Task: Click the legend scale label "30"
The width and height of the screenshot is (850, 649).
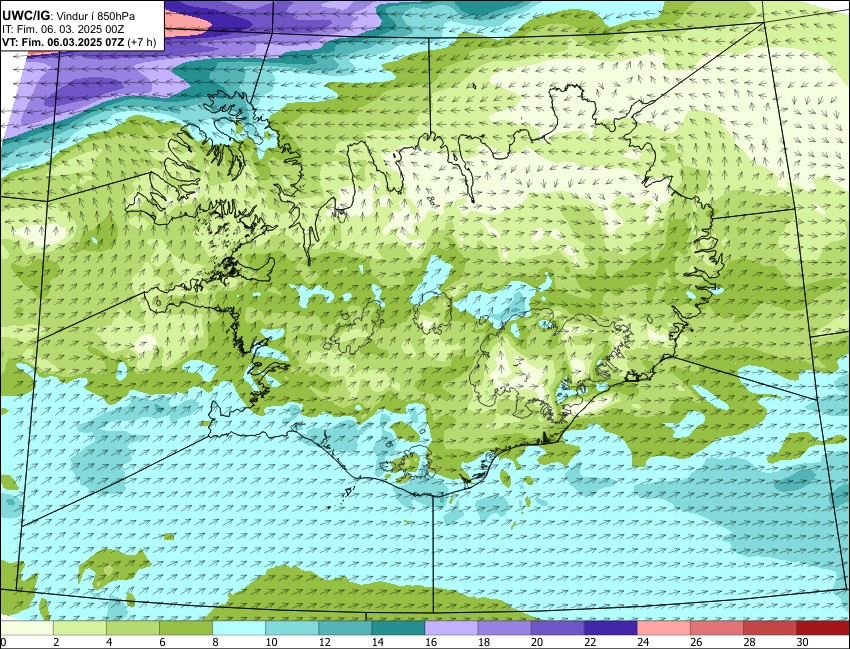Action: tap(803, 642)
